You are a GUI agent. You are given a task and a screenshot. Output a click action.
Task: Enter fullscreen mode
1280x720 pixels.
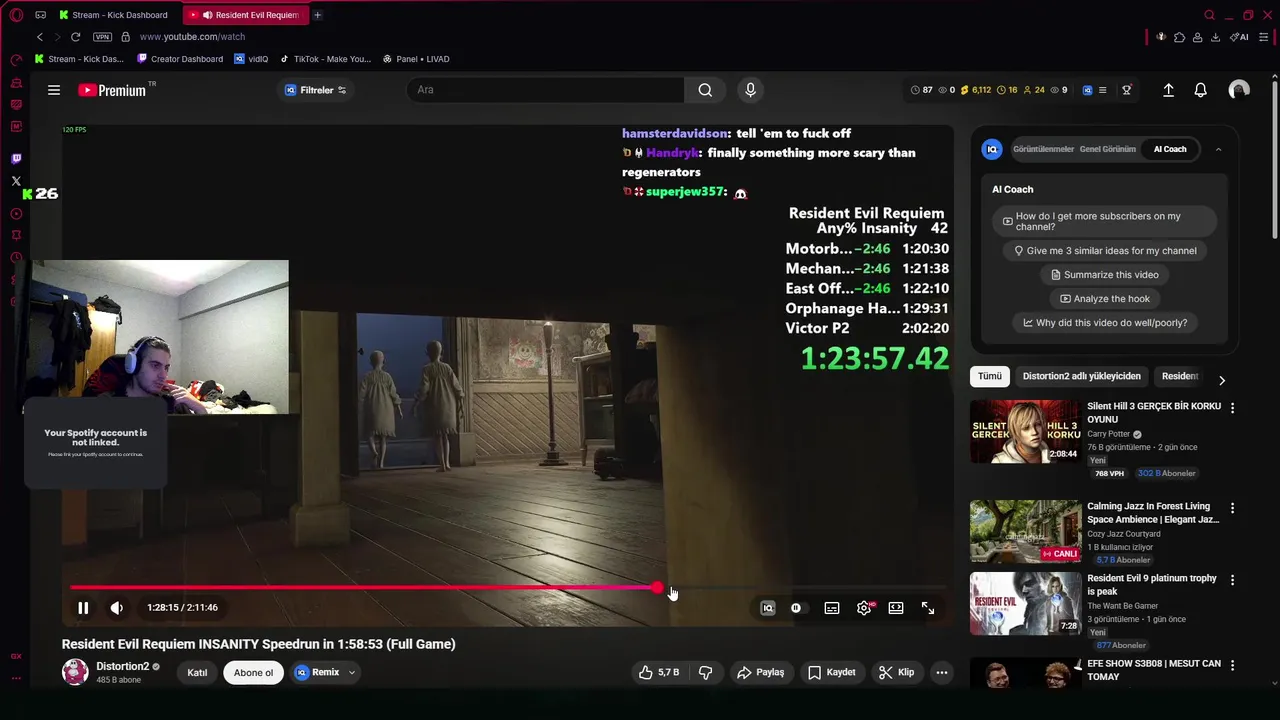pyautogui.click(x=928, y=607)
